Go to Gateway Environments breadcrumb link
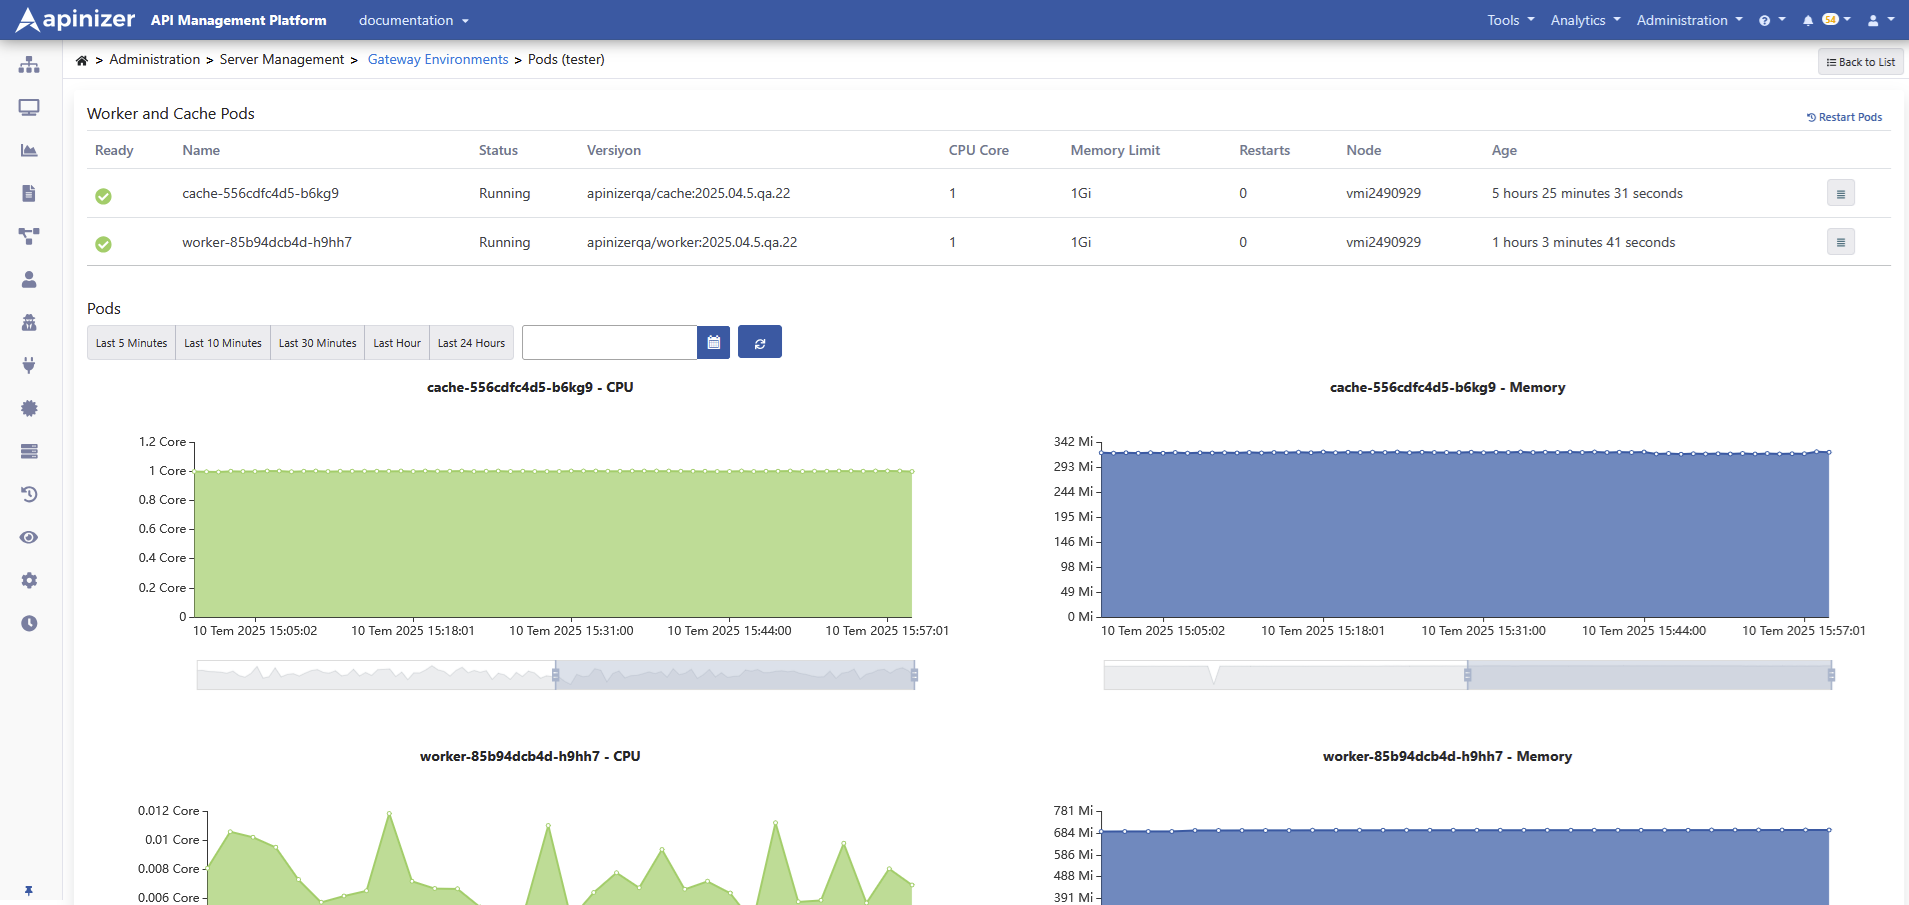 (x=438, y=60)
